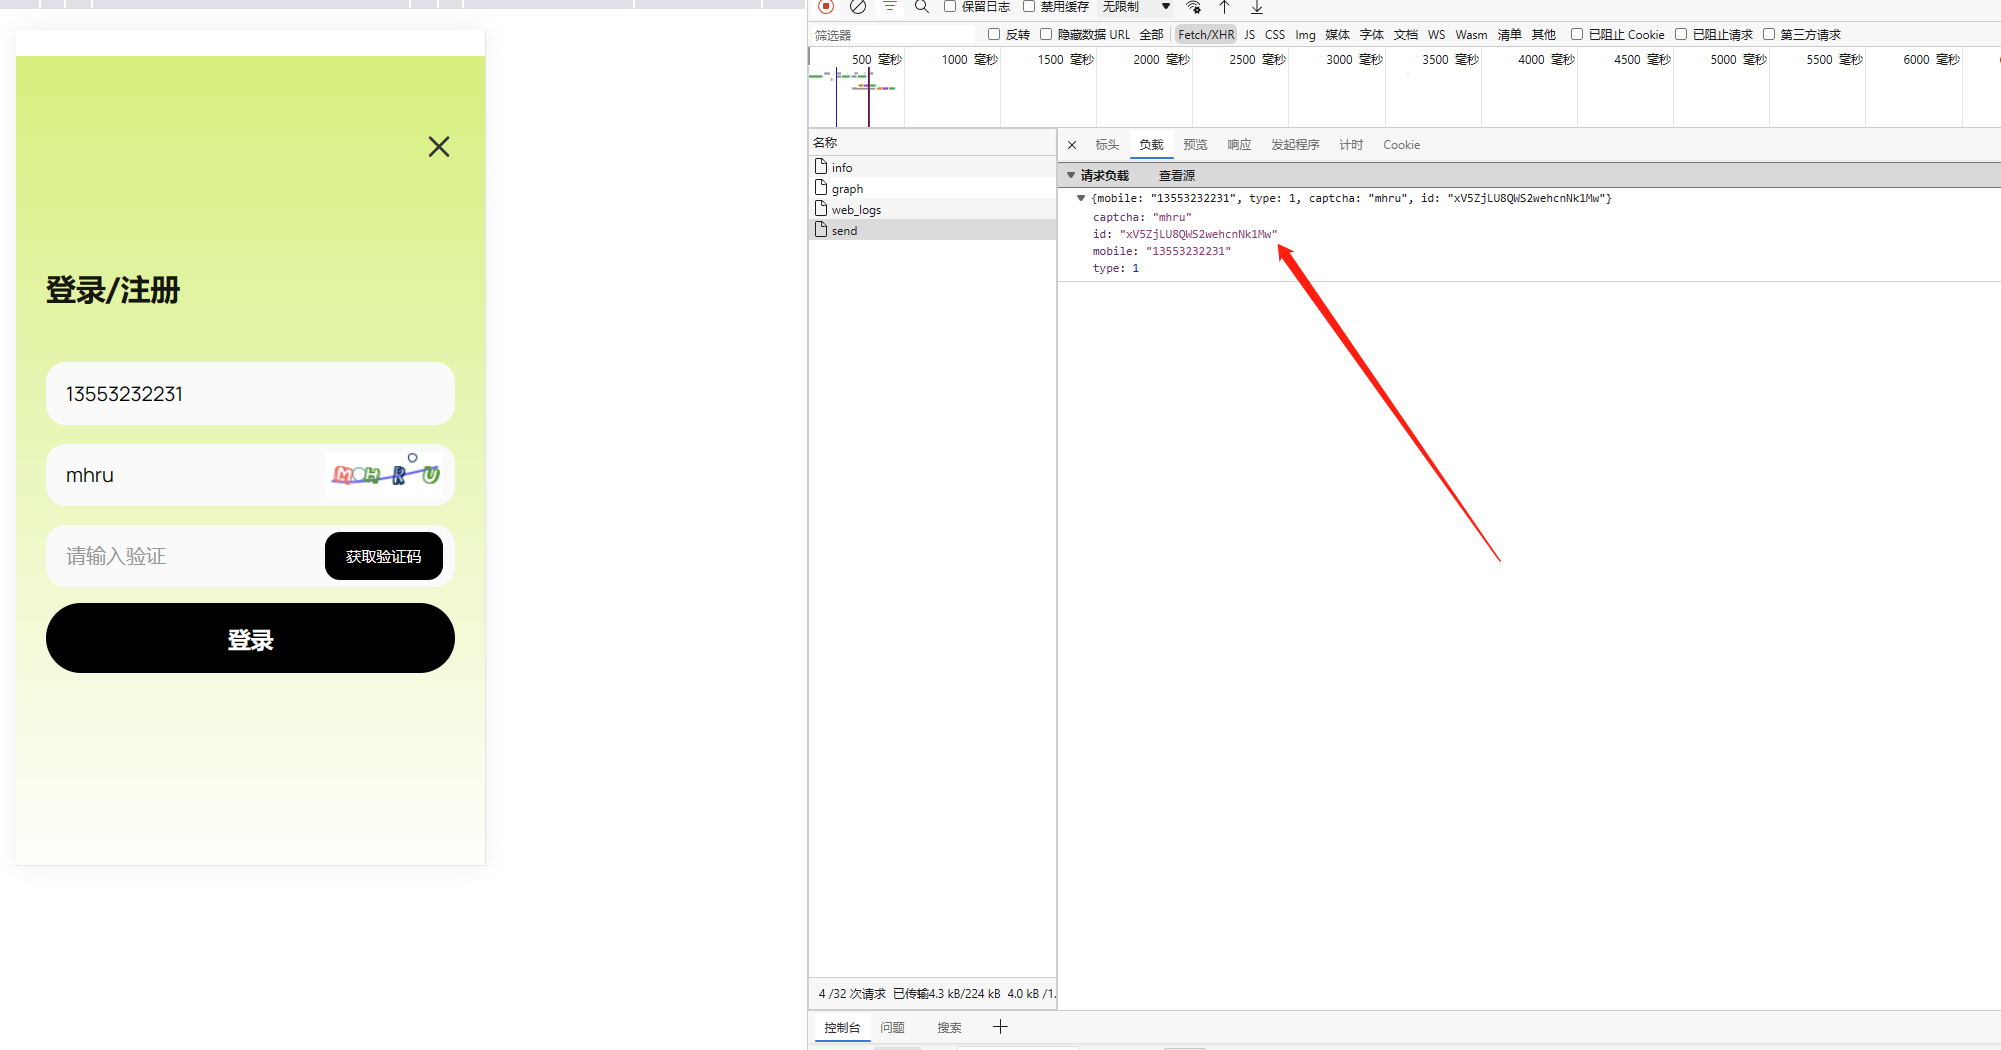
Task: Enable the 禁用缓存 checkbox
Action: [1028, 7]
